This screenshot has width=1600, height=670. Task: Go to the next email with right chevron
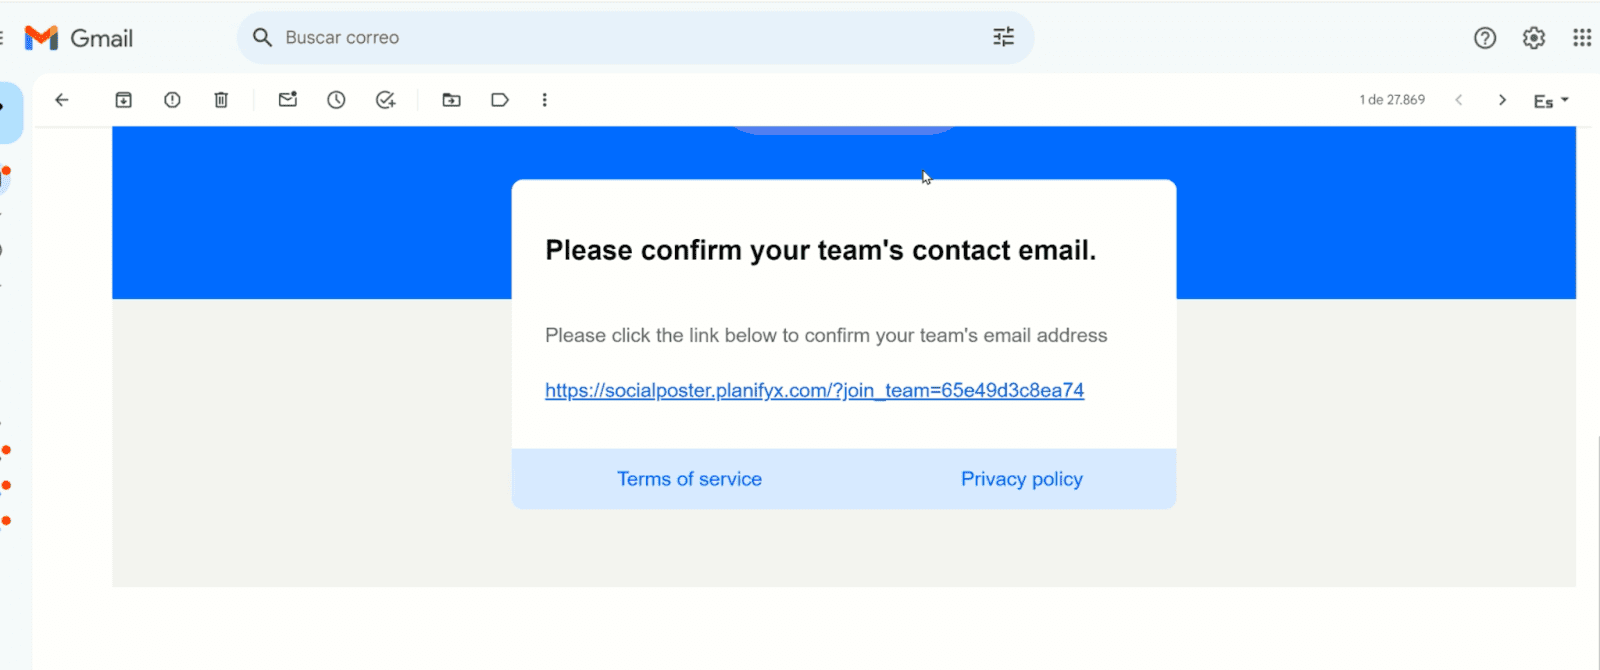click(1502, 100)
